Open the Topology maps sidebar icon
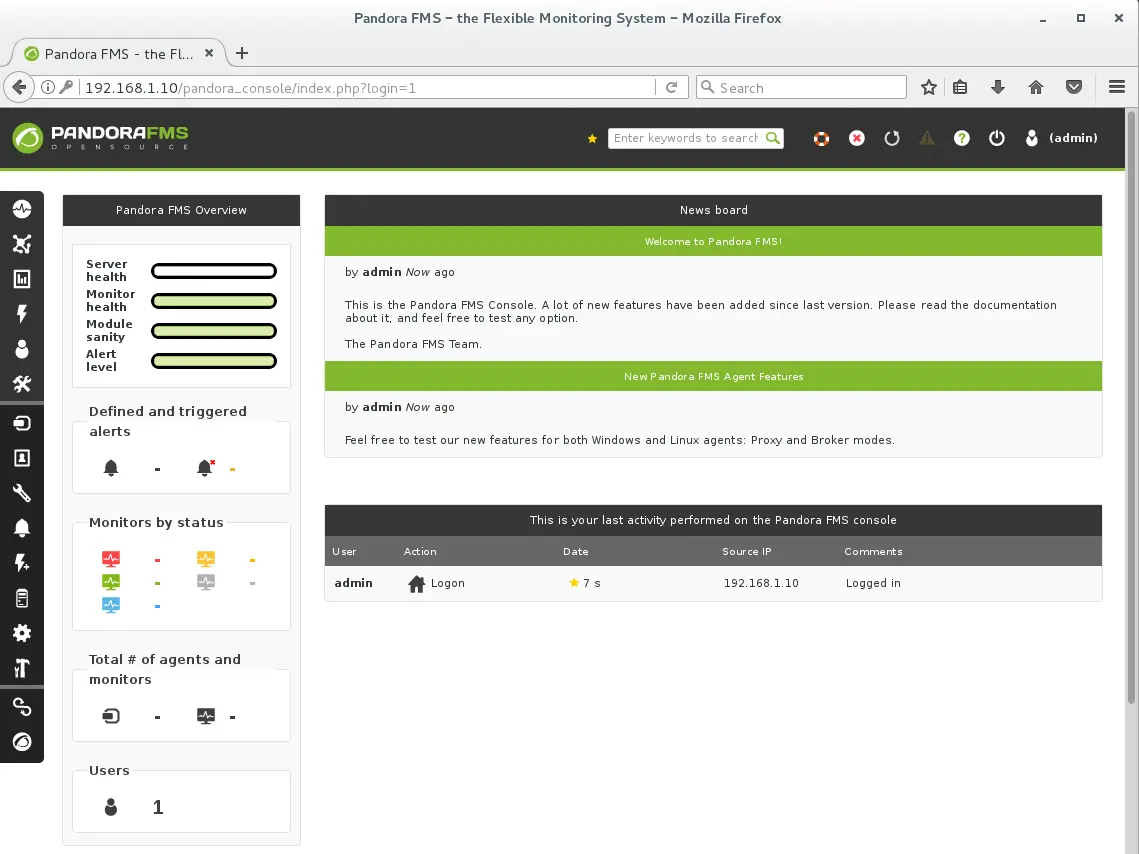This screenshot has width=1139, height=854. (22, 244)
